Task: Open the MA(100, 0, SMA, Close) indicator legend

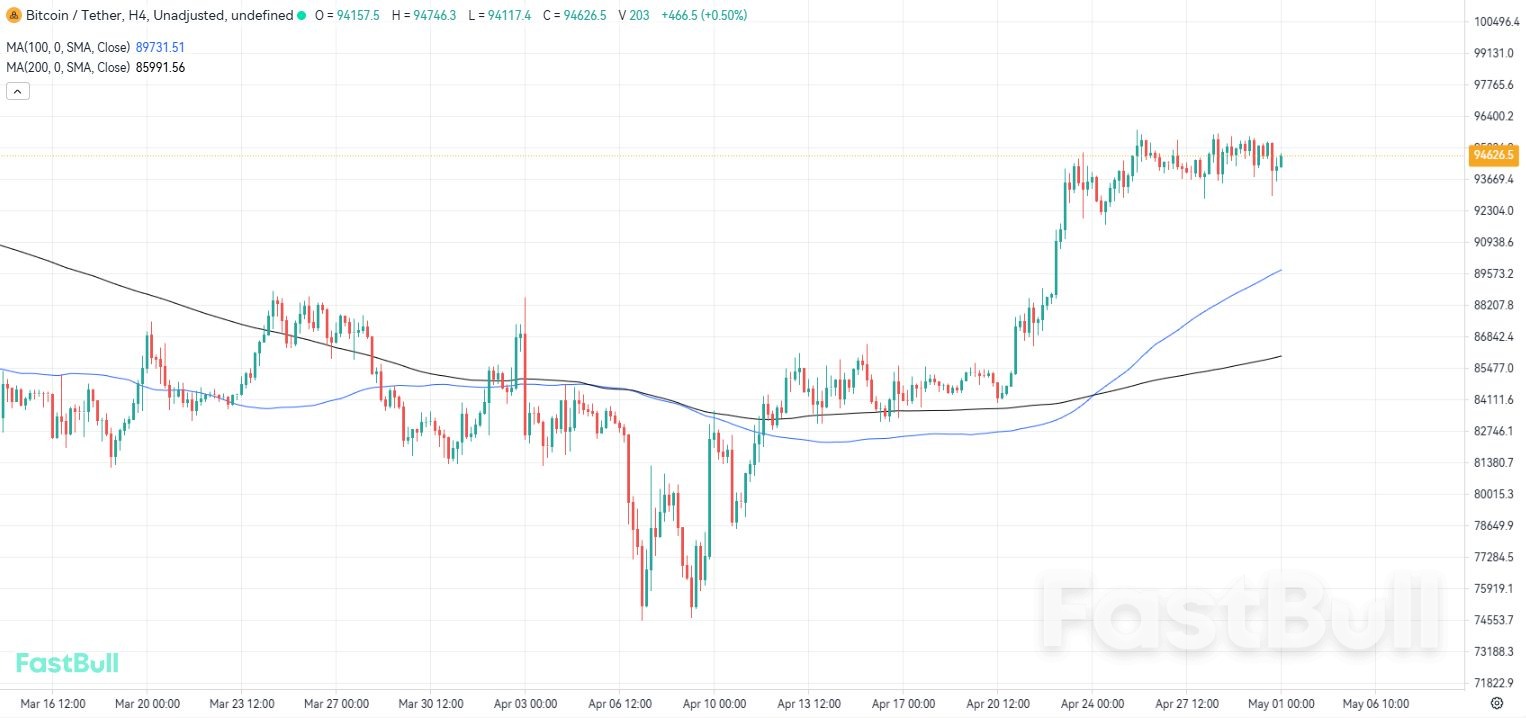Action: 68,47
